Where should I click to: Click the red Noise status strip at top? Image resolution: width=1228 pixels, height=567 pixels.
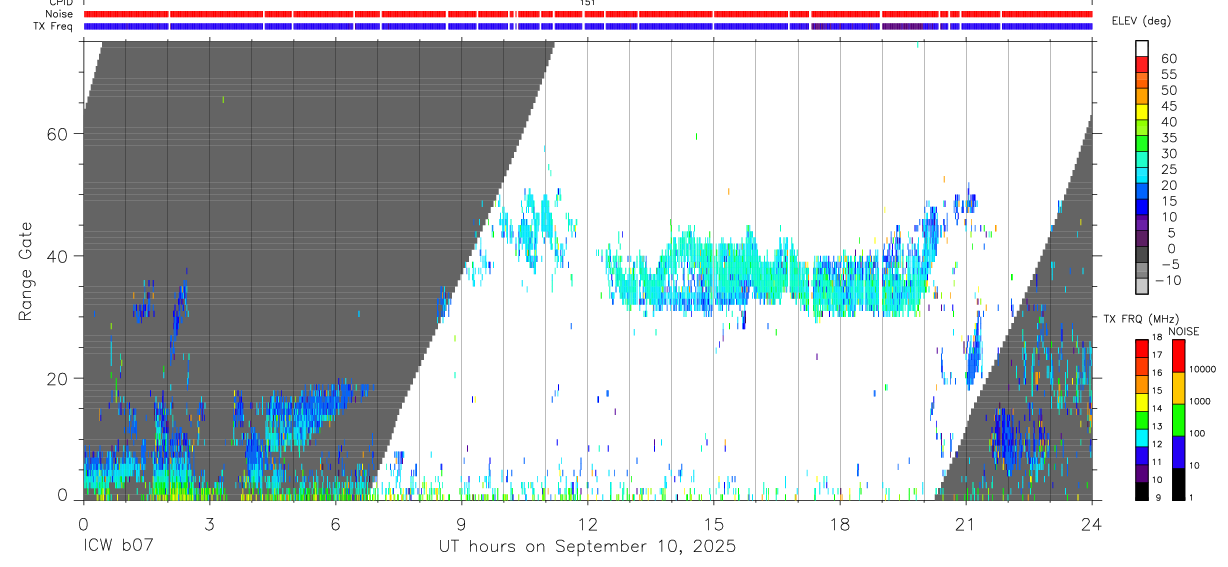587,14
